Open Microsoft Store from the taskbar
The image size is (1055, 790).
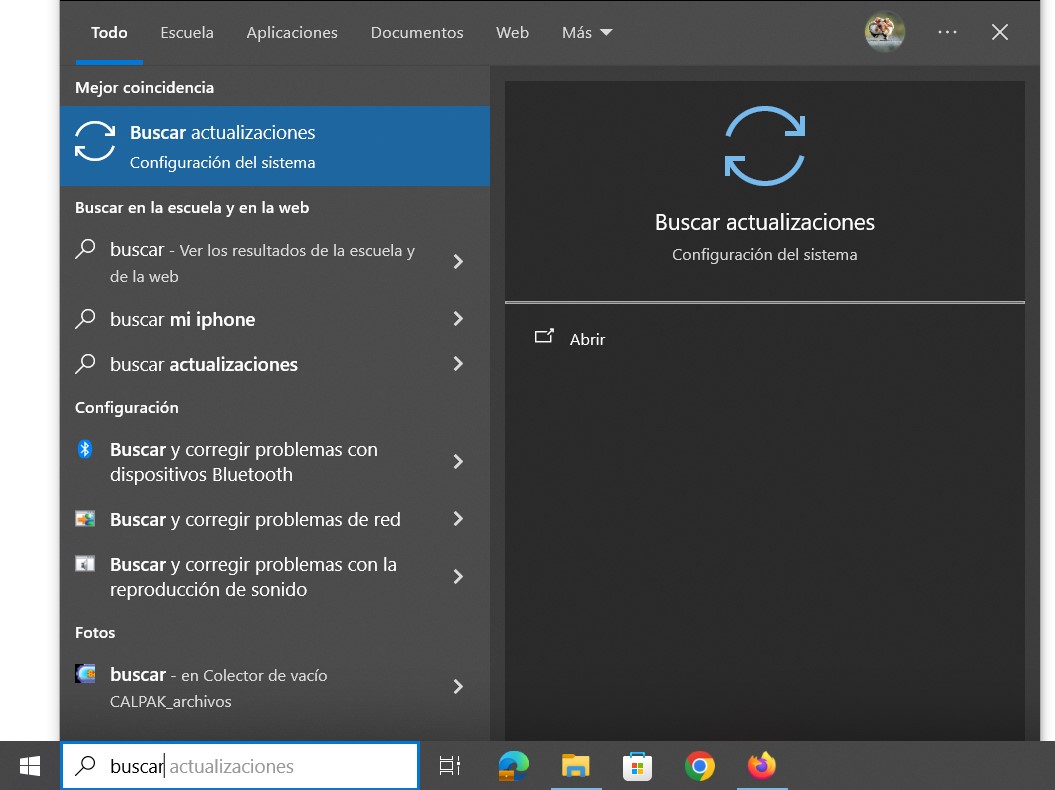(x=637, y=765)
